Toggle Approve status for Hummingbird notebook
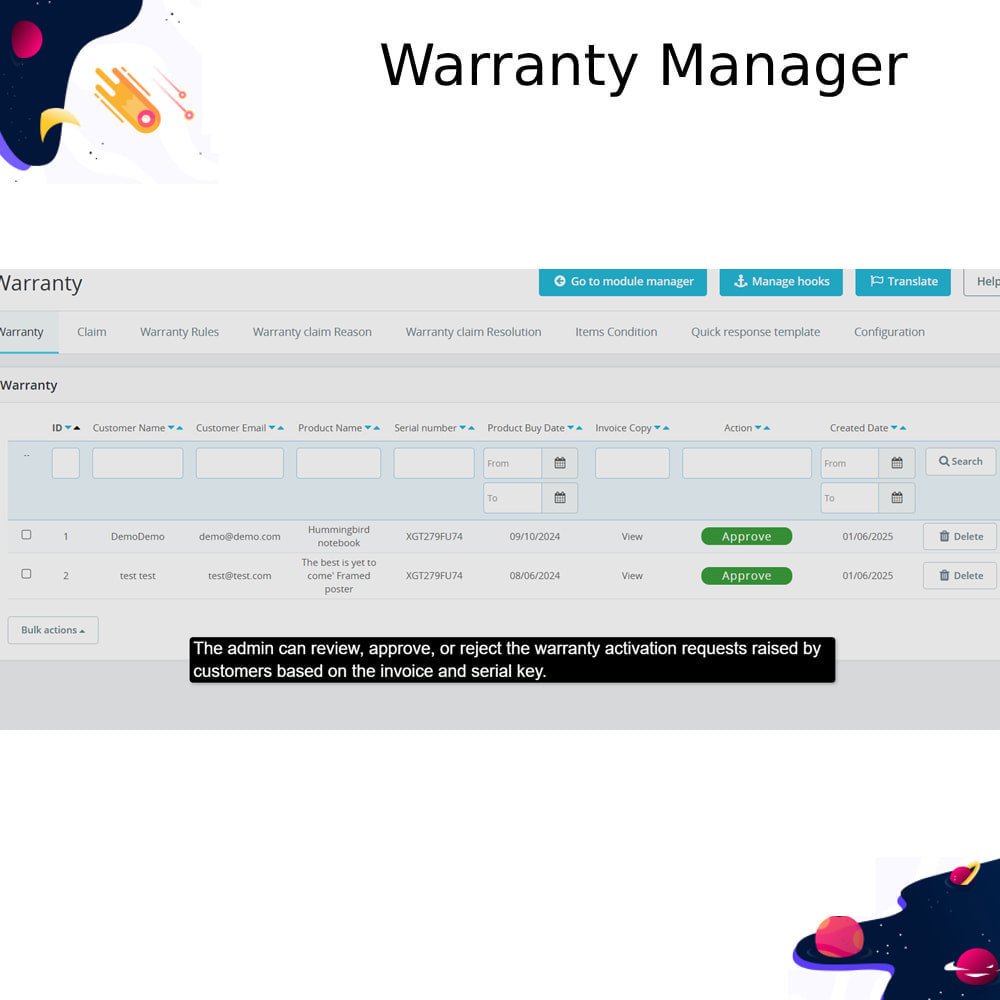1000x1000 pixels. 746,537
